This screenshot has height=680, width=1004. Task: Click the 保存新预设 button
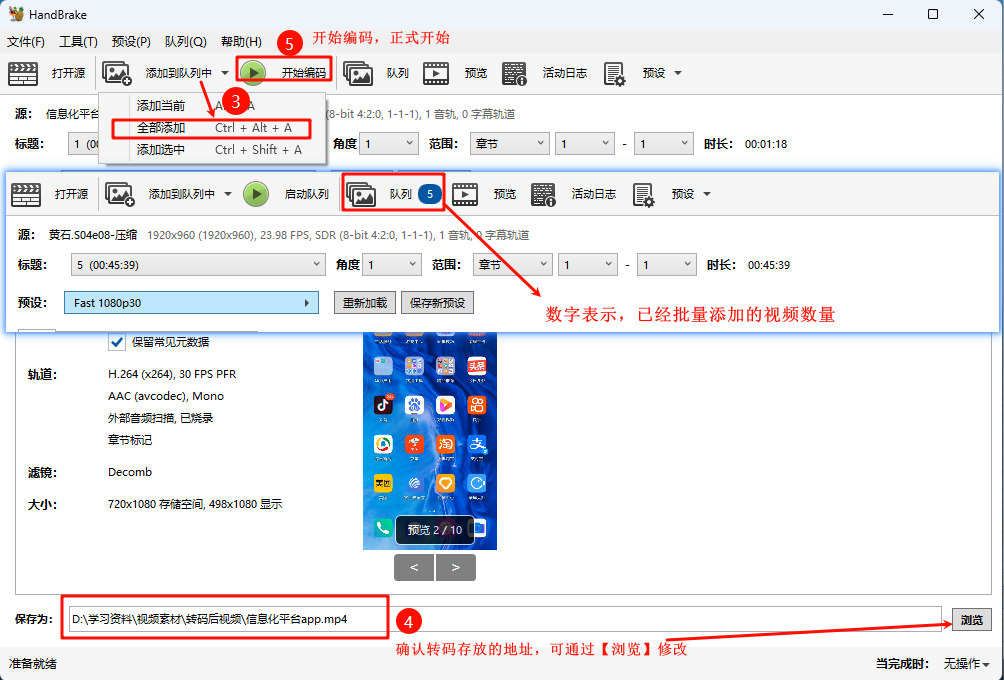point(437,303)
